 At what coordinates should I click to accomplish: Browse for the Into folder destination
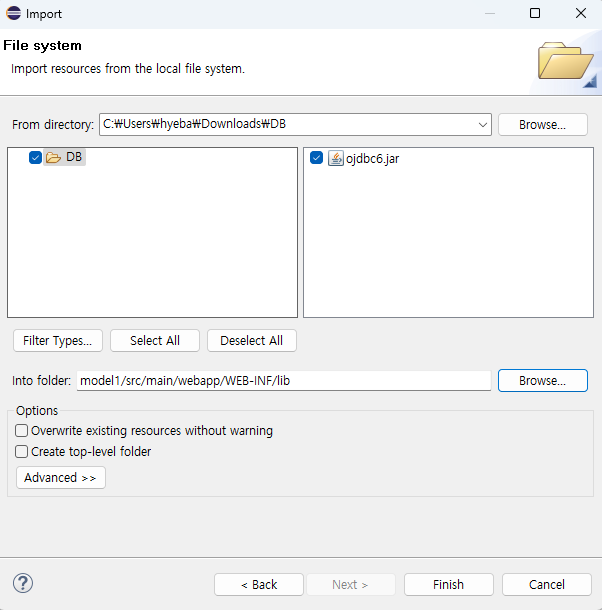point(542,380)
